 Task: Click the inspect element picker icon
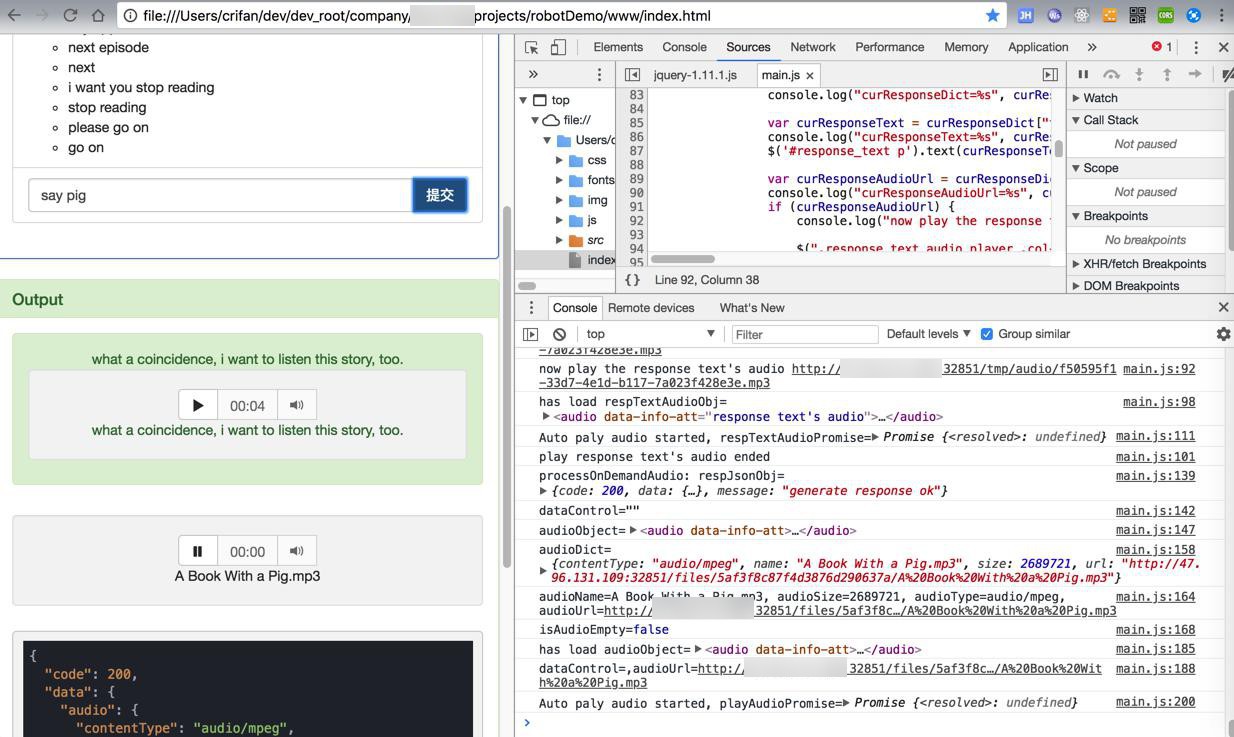[532, 47]
